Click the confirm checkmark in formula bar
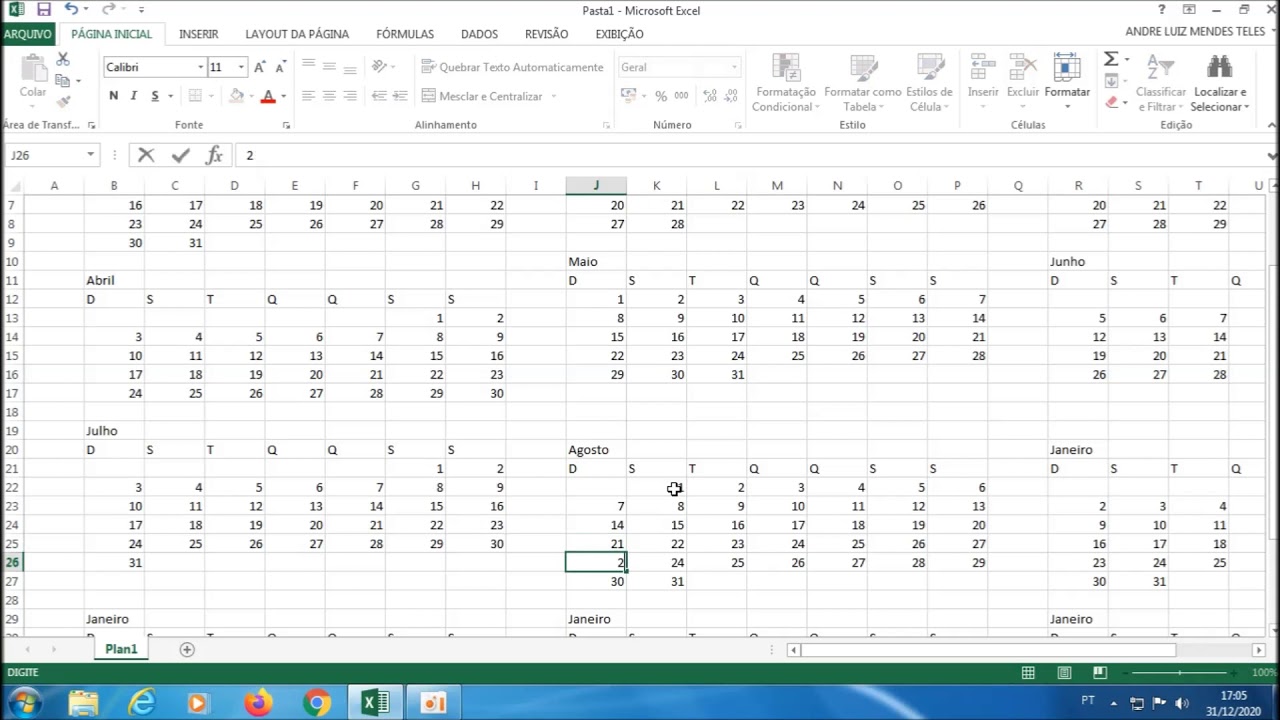This screenshot has width=1280, height=720. tap(180, 155)
